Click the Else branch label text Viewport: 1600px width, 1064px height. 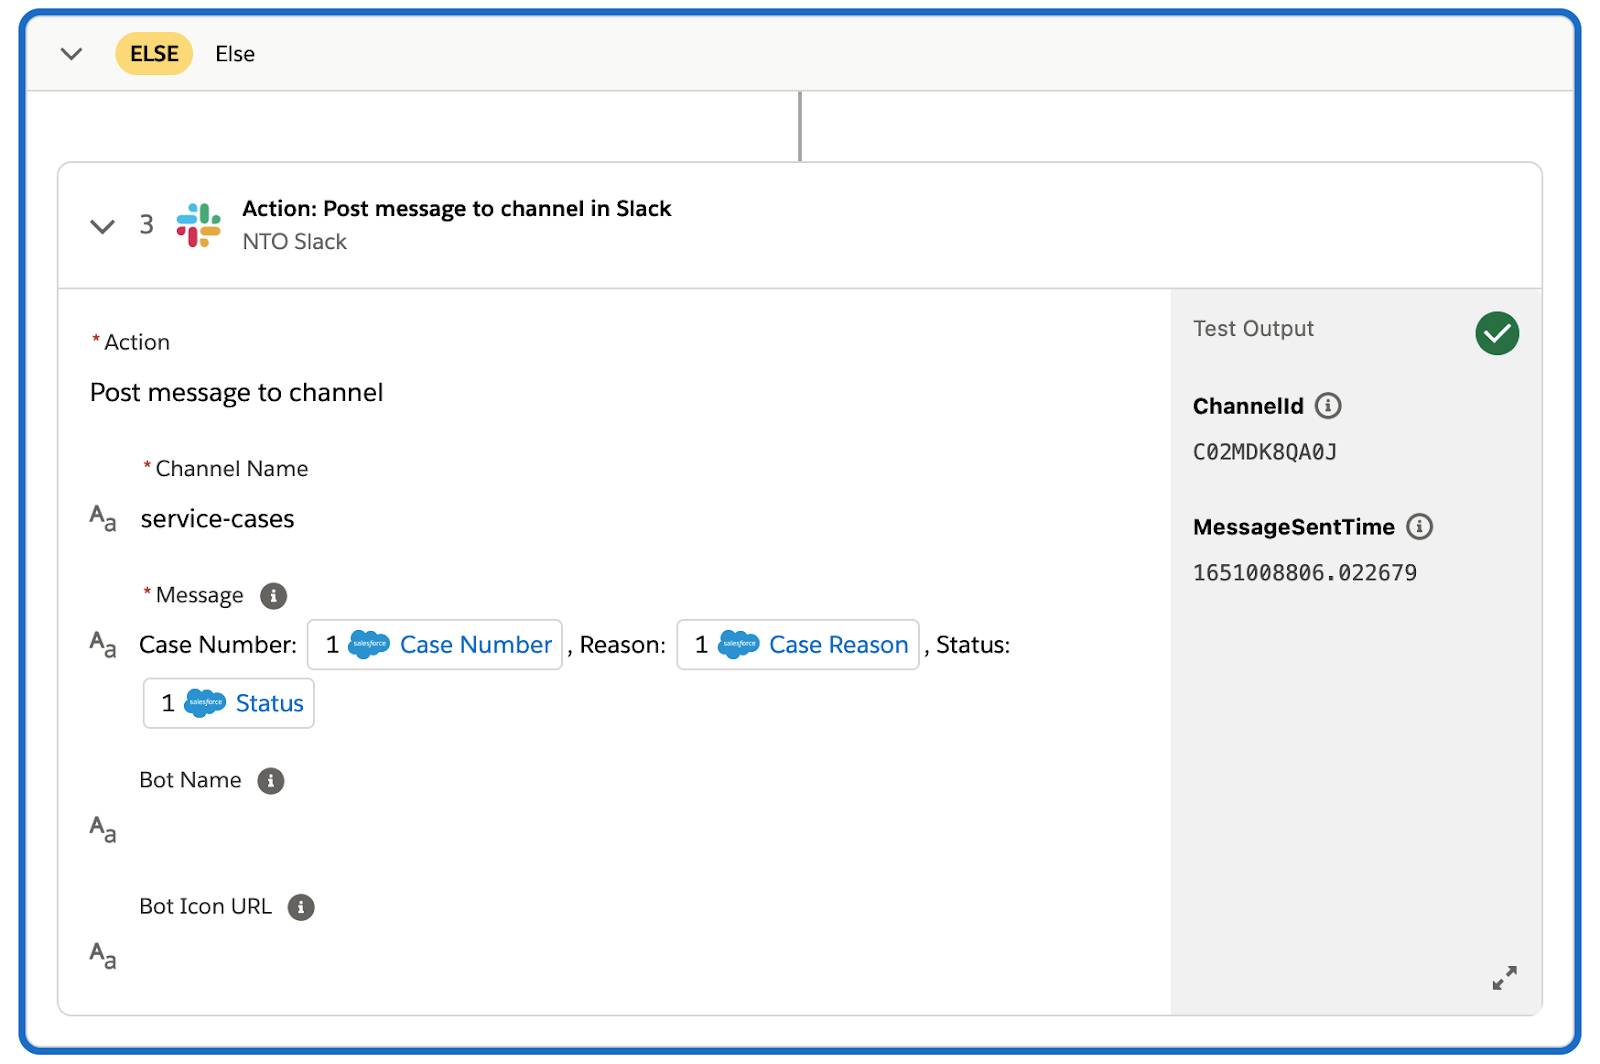pos(235,54)
